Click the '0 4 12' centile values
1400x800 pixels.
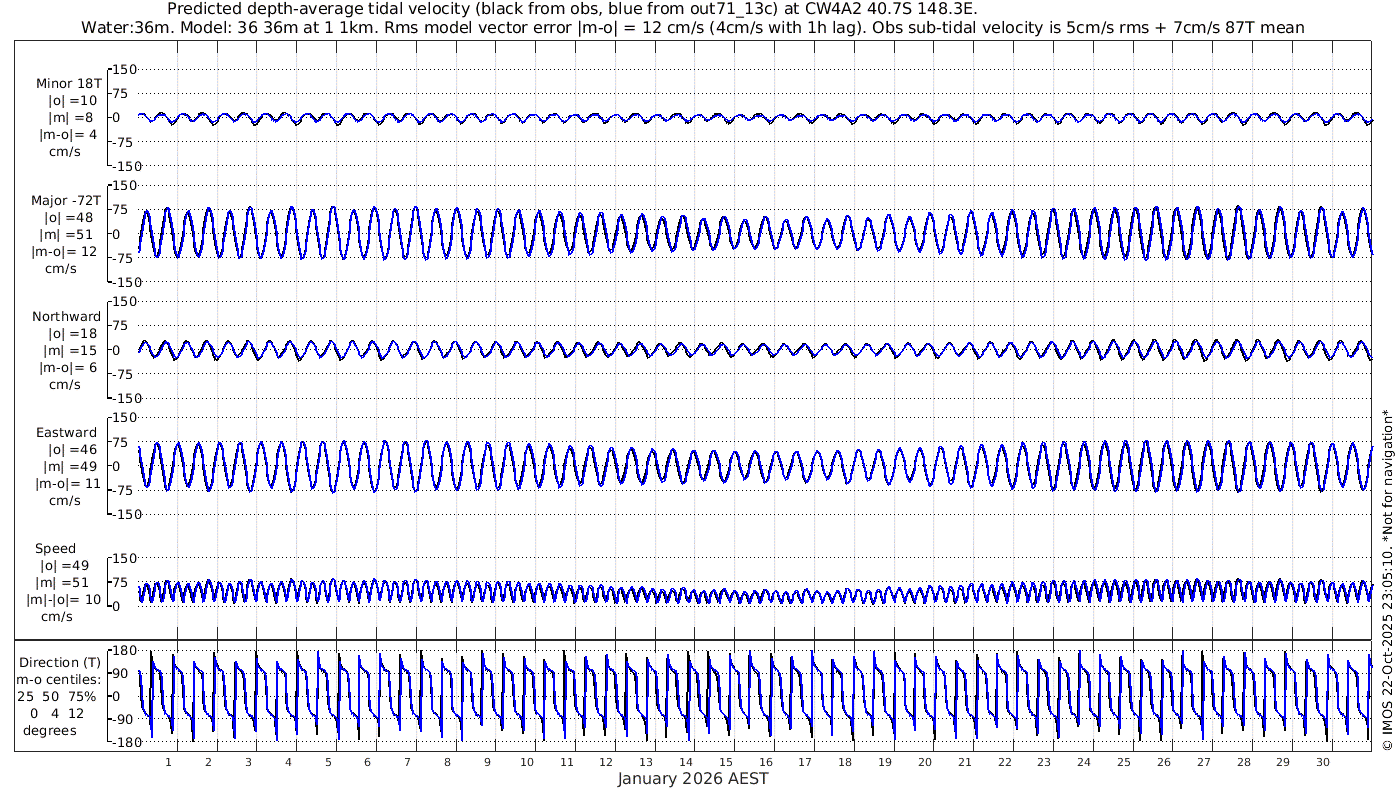coord(56,713)
